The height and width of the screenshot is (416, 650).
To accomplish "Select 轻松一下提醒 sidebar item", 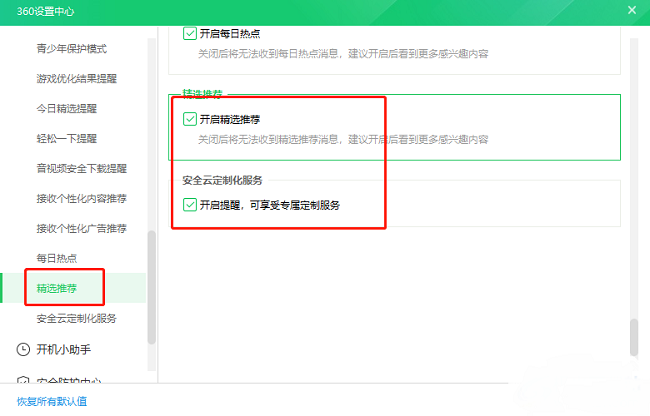I will (66, 138).
